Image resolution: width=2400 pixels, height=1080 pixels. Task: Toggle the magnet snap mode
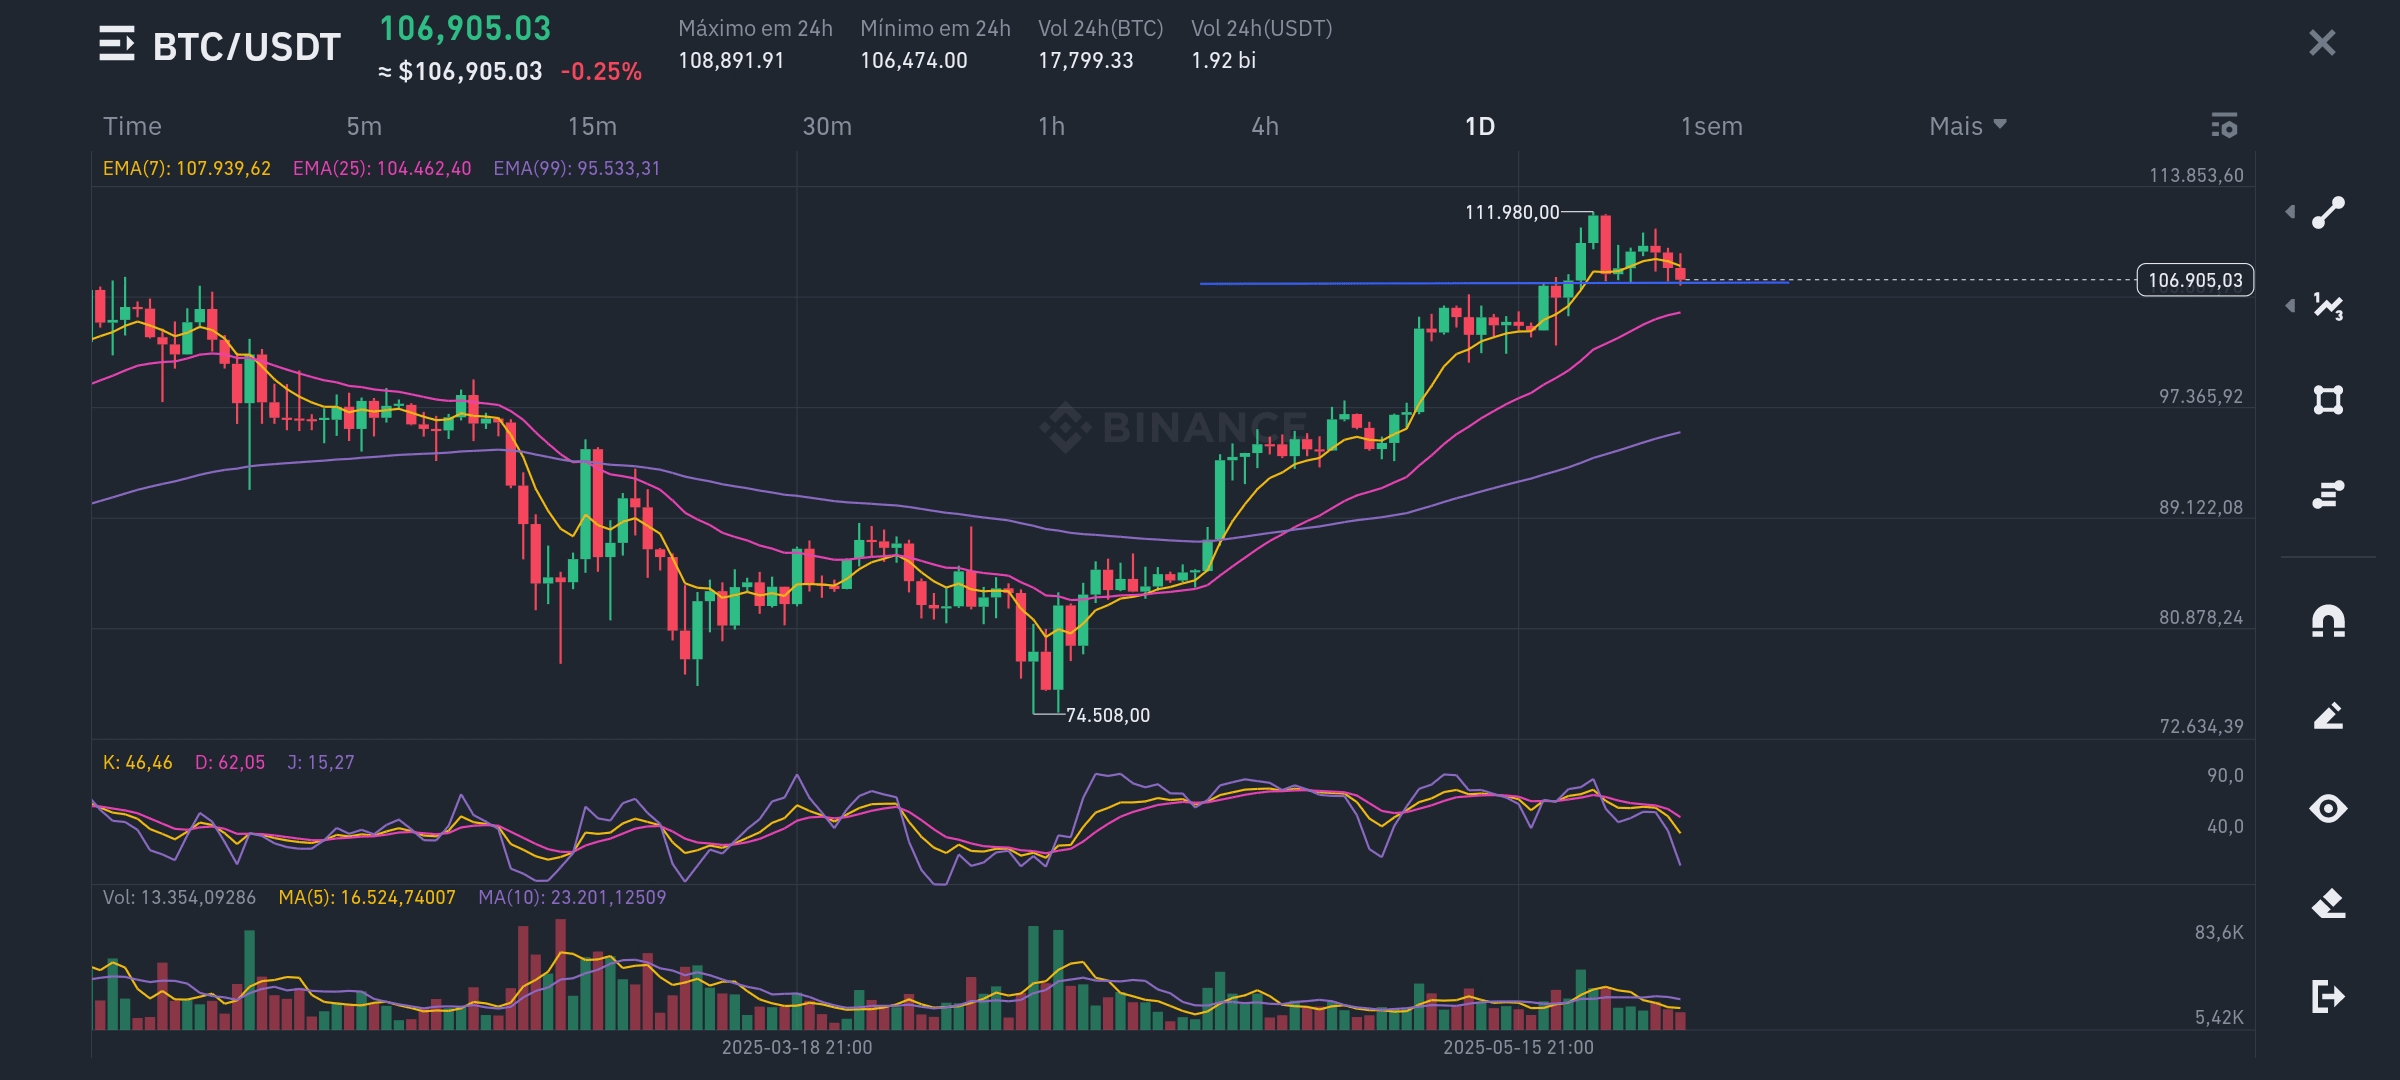(x=2328, y=621)
